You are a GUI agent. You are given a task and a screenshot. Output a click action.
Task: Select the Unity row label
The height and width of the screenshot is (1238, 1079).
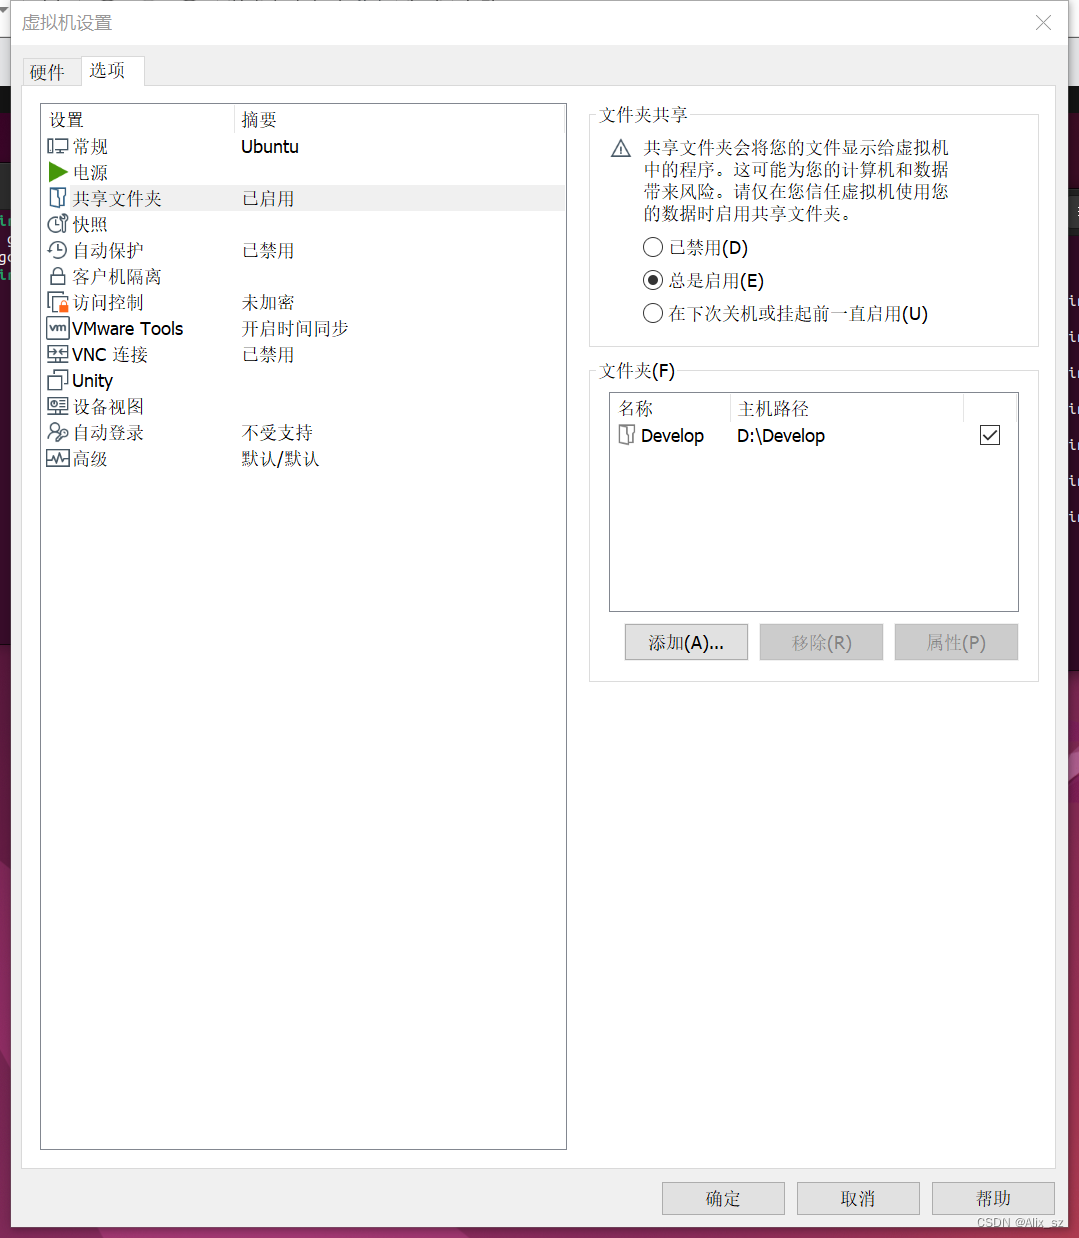coord(93,380)
